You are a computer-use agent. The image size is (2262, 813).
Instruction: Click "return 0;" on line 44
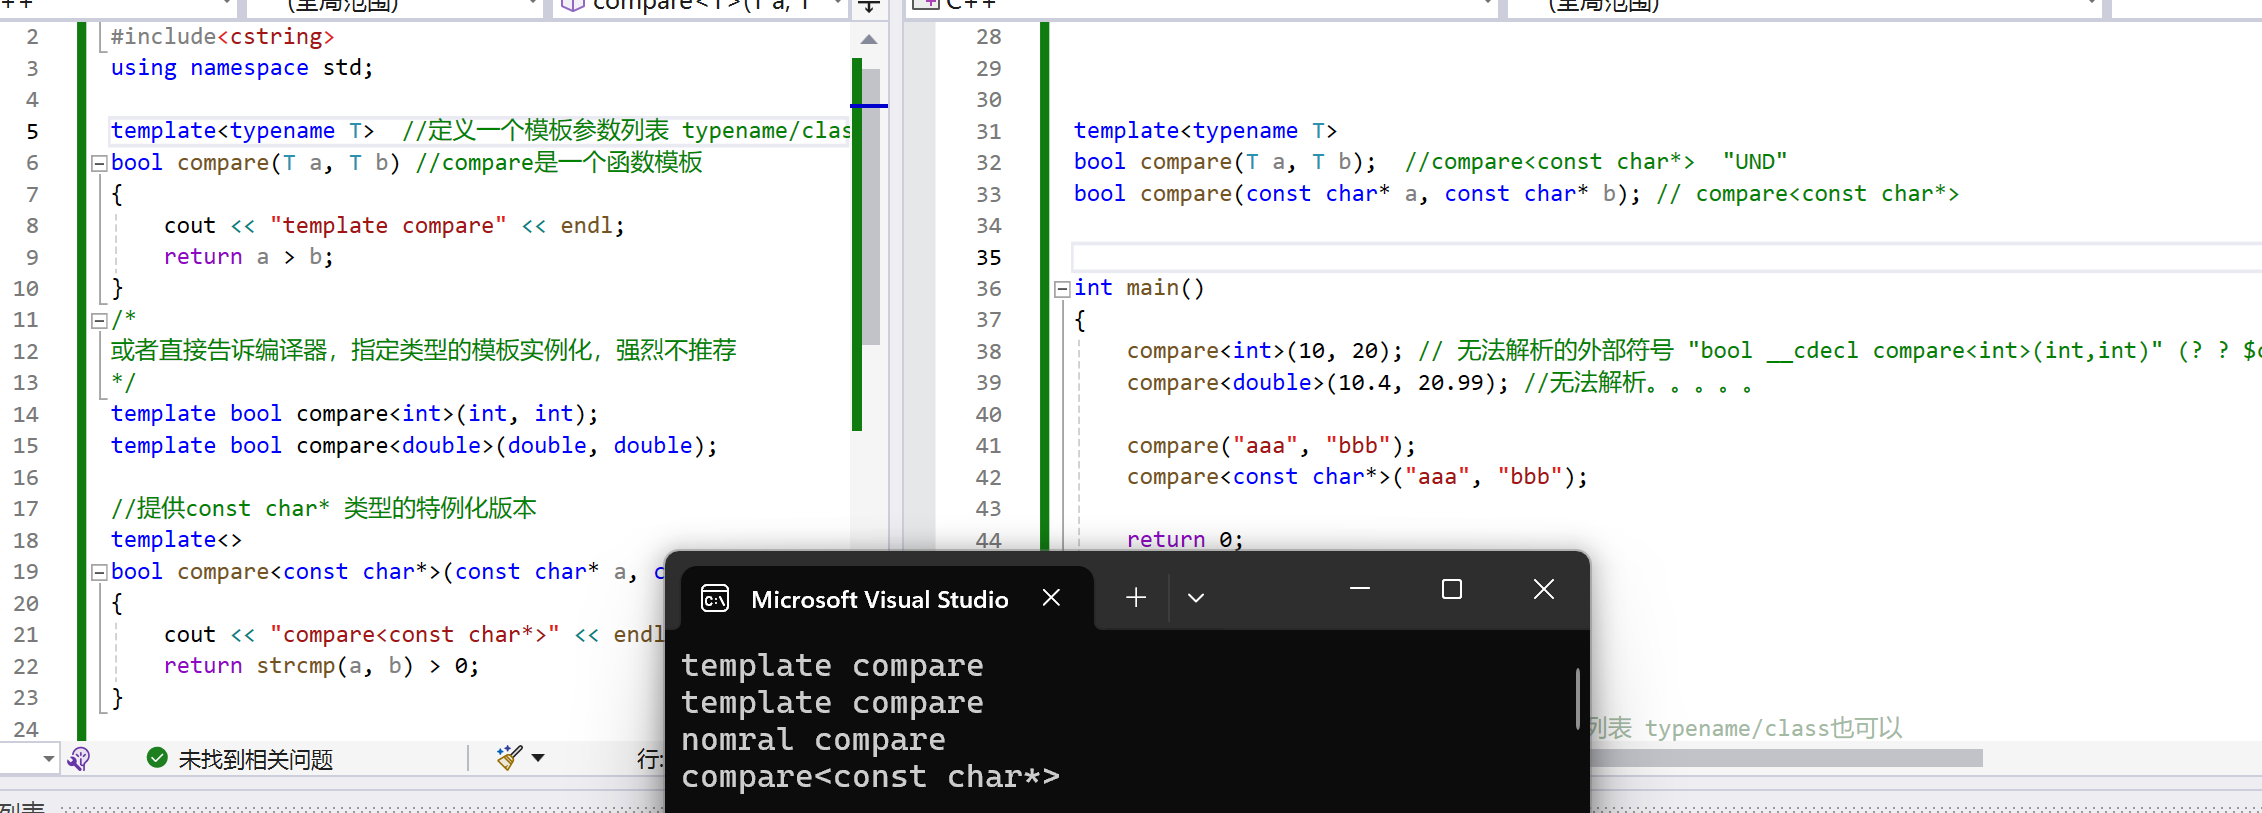pyautogui.click(x=1185, y=540)
